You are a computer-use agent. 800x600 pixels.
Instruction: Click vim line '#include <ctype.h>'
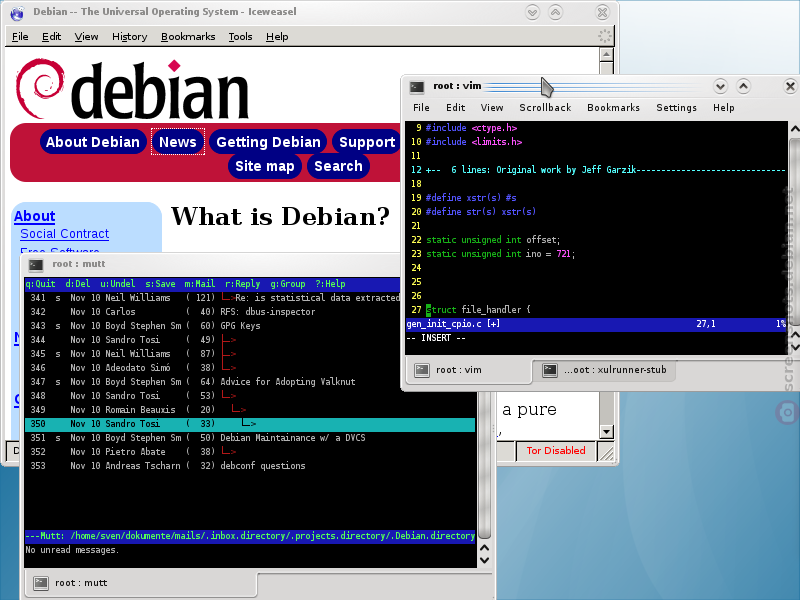click(x=471, y=128)
